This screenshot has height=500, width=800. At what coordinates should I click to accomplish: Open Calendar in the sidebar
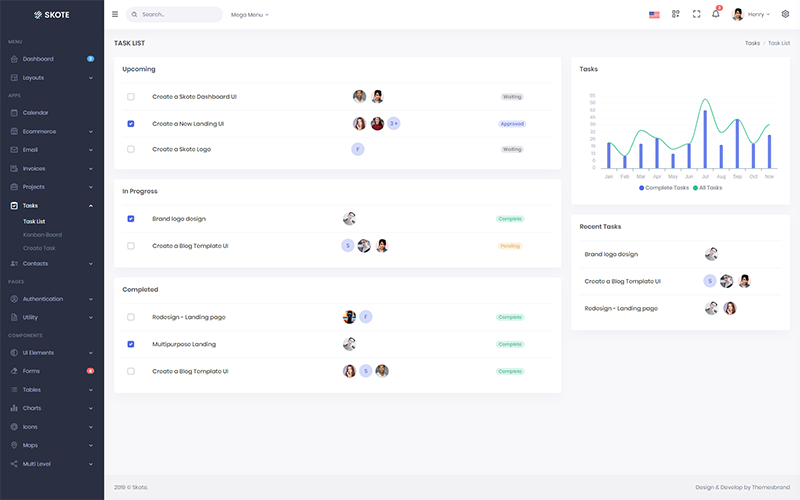click(x=36, y=113)
